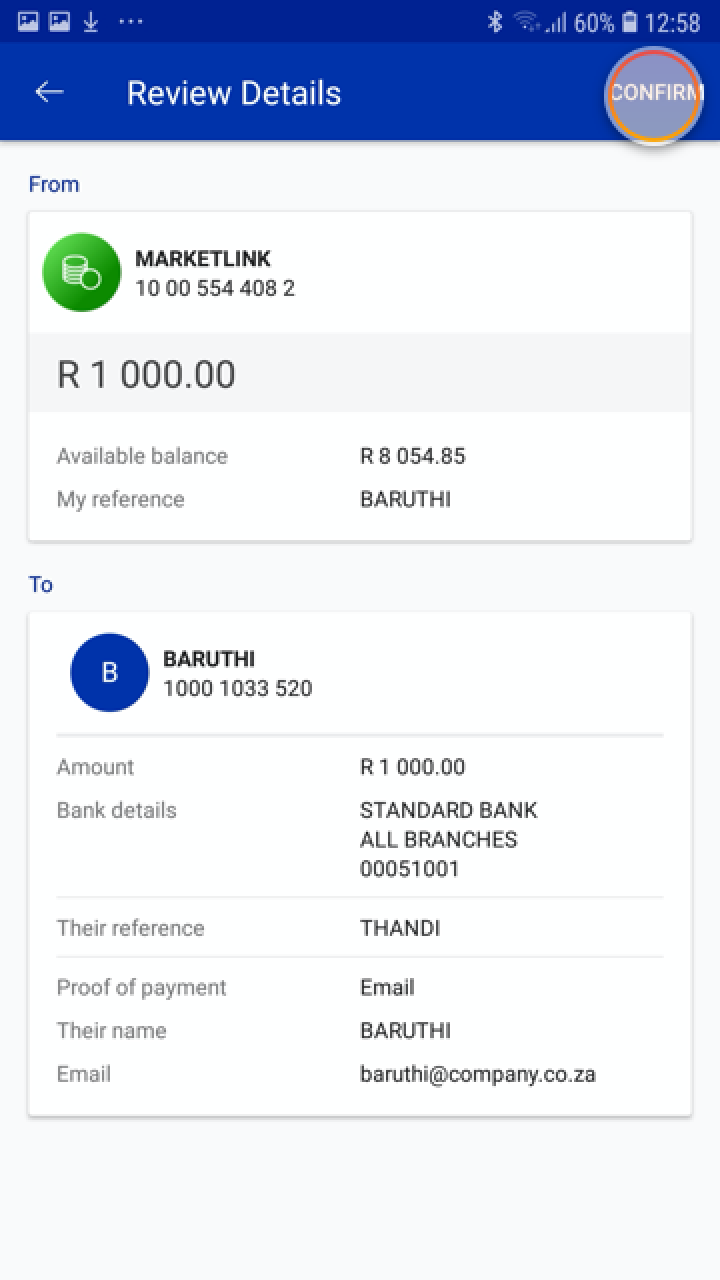Viewport: 720px width, 1280px height.
Task: Select the R 1 000.00 amount field
Action: (147, 374)
